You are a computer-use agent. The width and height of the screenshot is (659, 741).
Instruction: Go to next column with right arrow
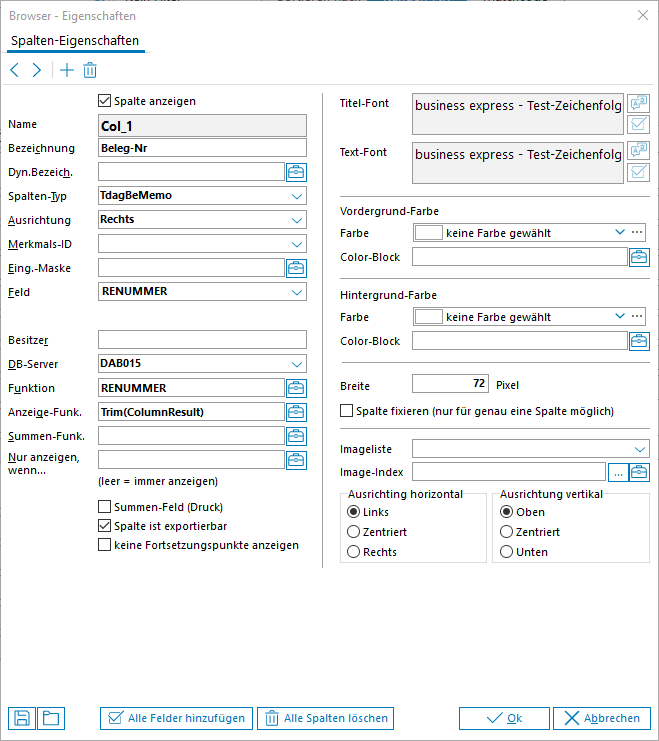(37, 70)
